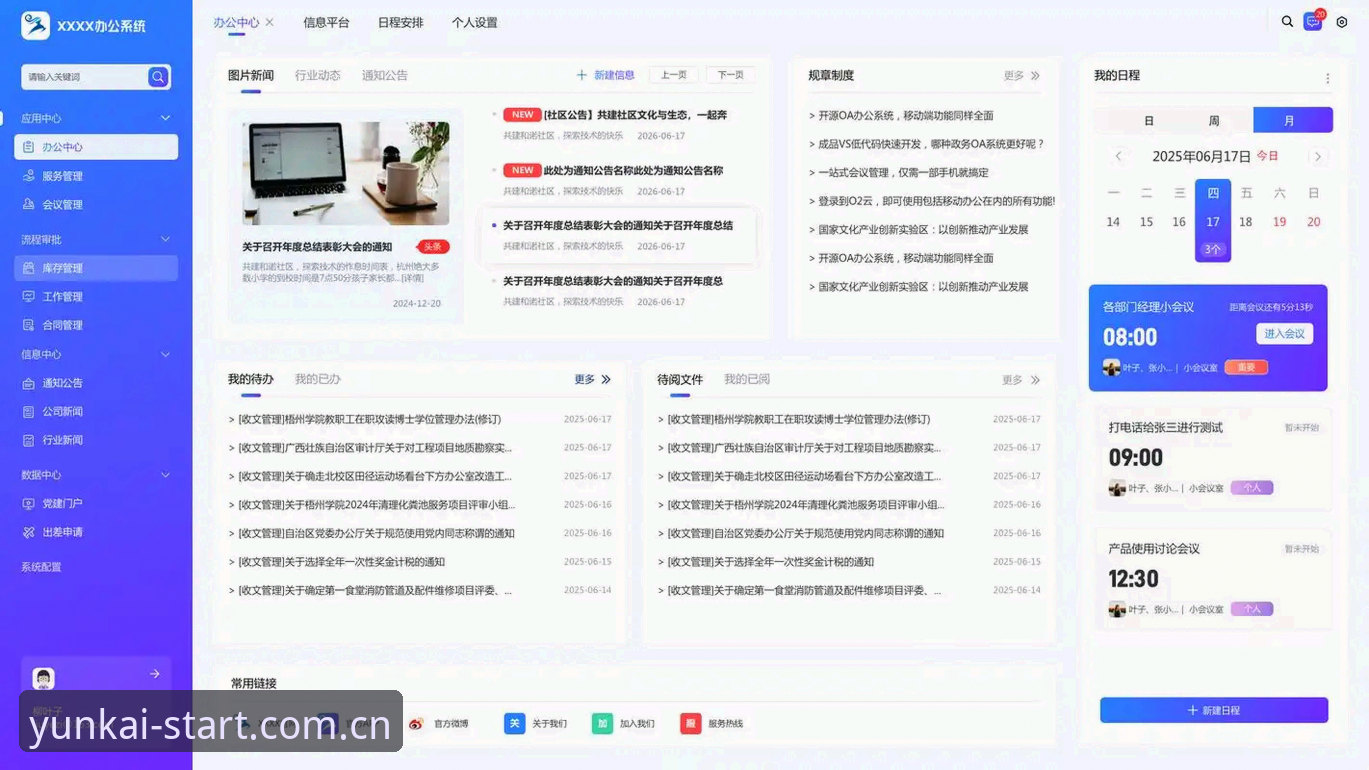Collapse the 流程审批 sidebar group
Screen dimensions: 1369x770
pos(166,239)
